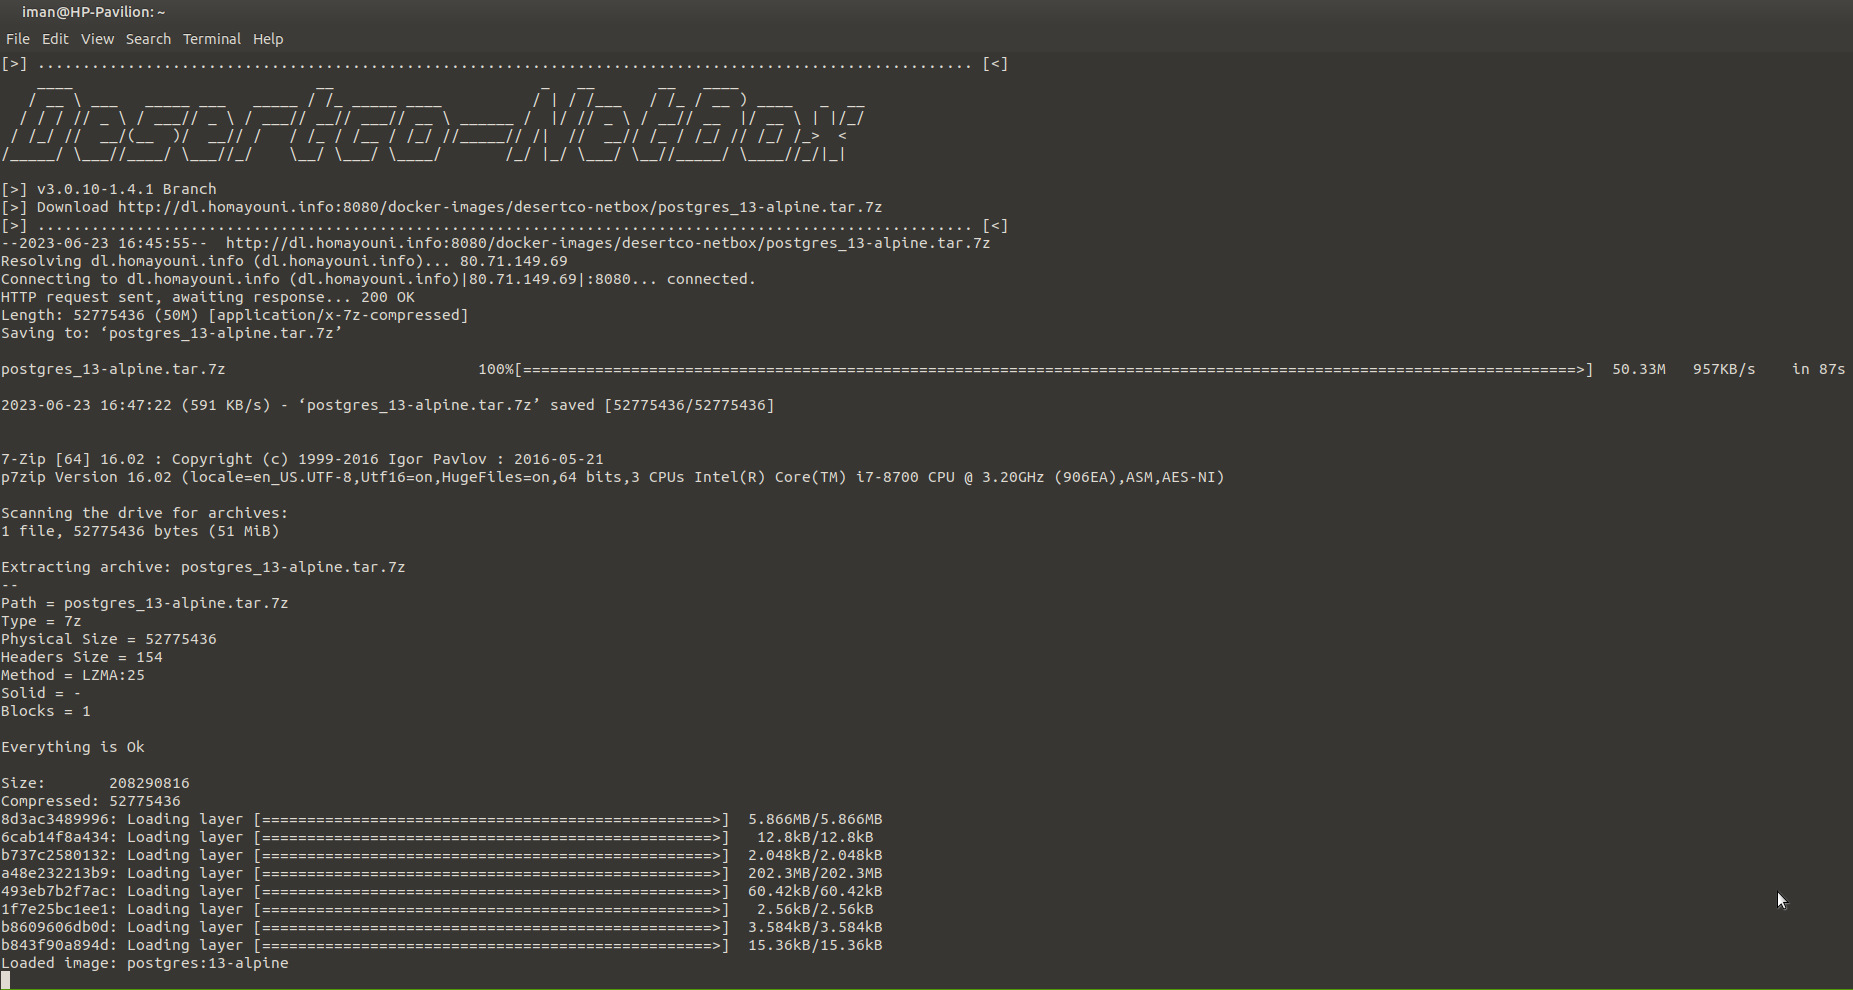Open the File menu
The image size is (1853, 990).
coord(18,39)
